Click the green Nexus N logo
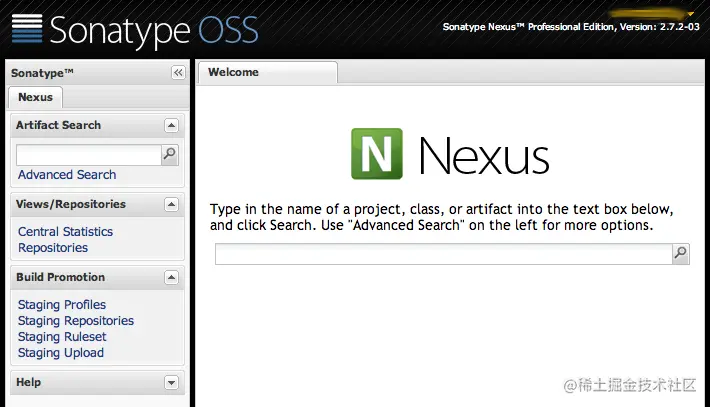 (x=377, y=154)
